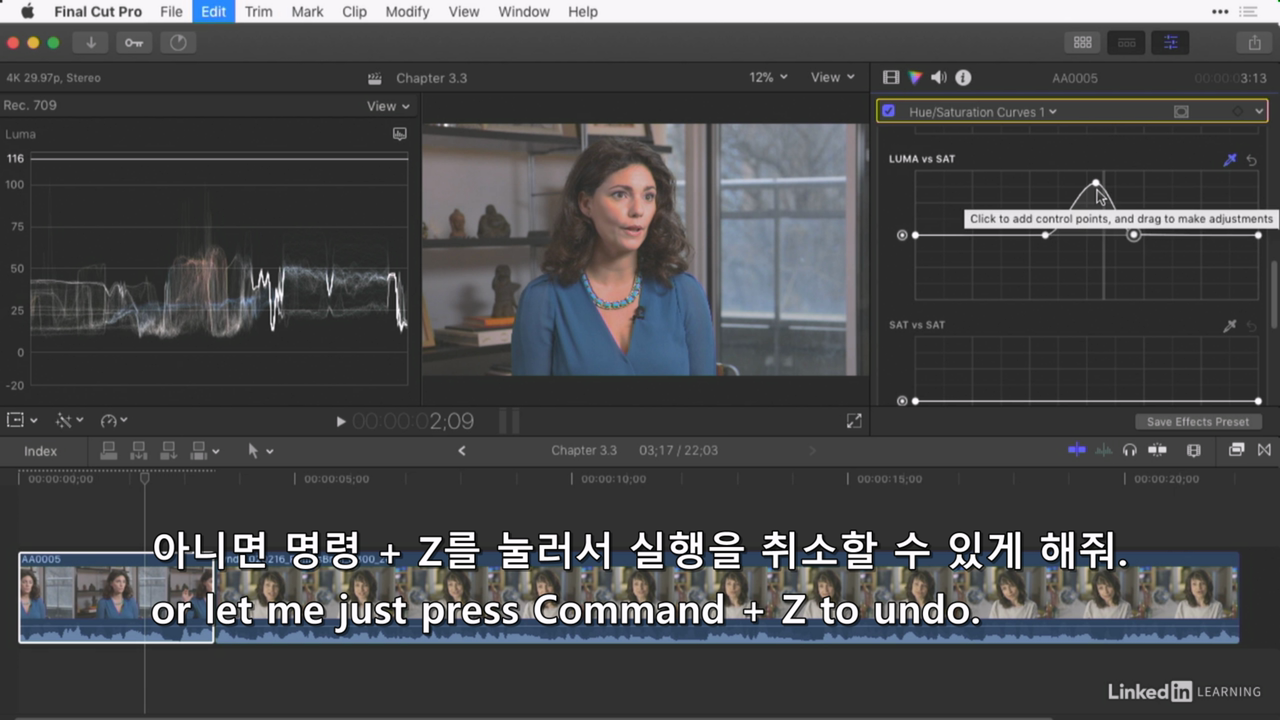Open the Overwrite clip edit dropdown

pyautogui.click(x=205, y=451)
